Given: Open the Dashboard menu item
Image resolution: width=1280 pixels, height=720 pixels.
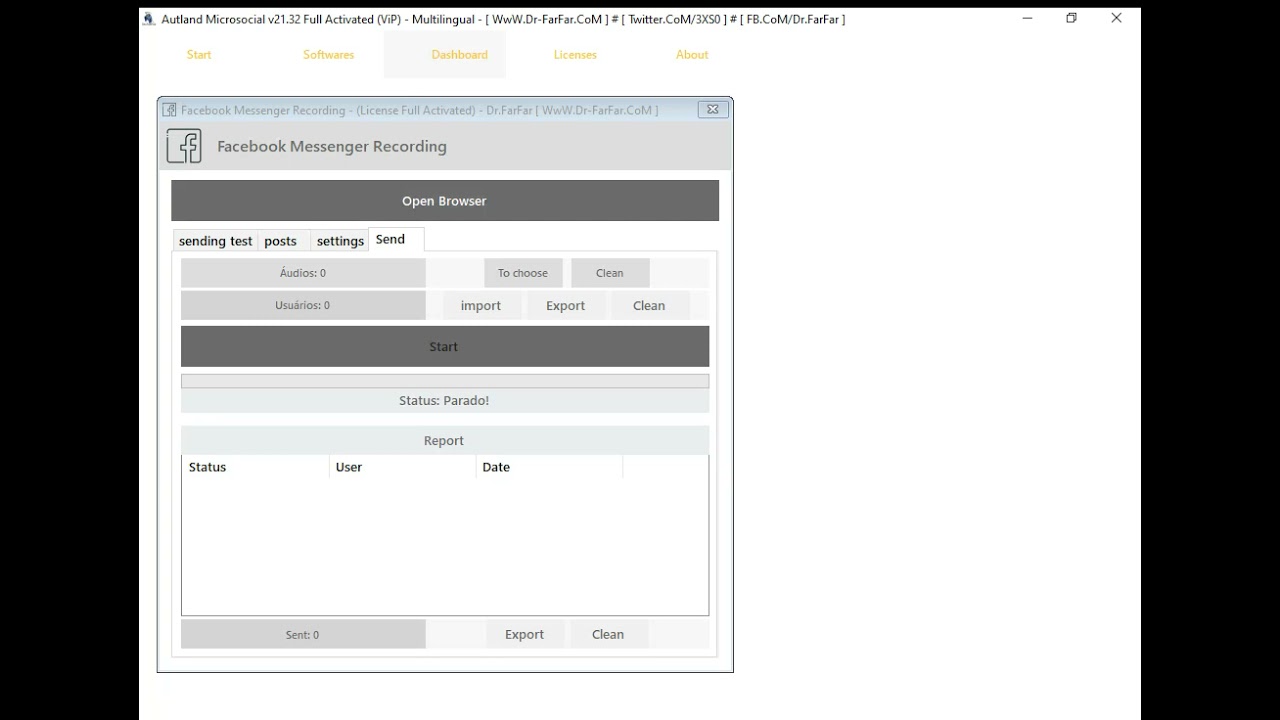Looking at the screenshot, I should [460, 55].
